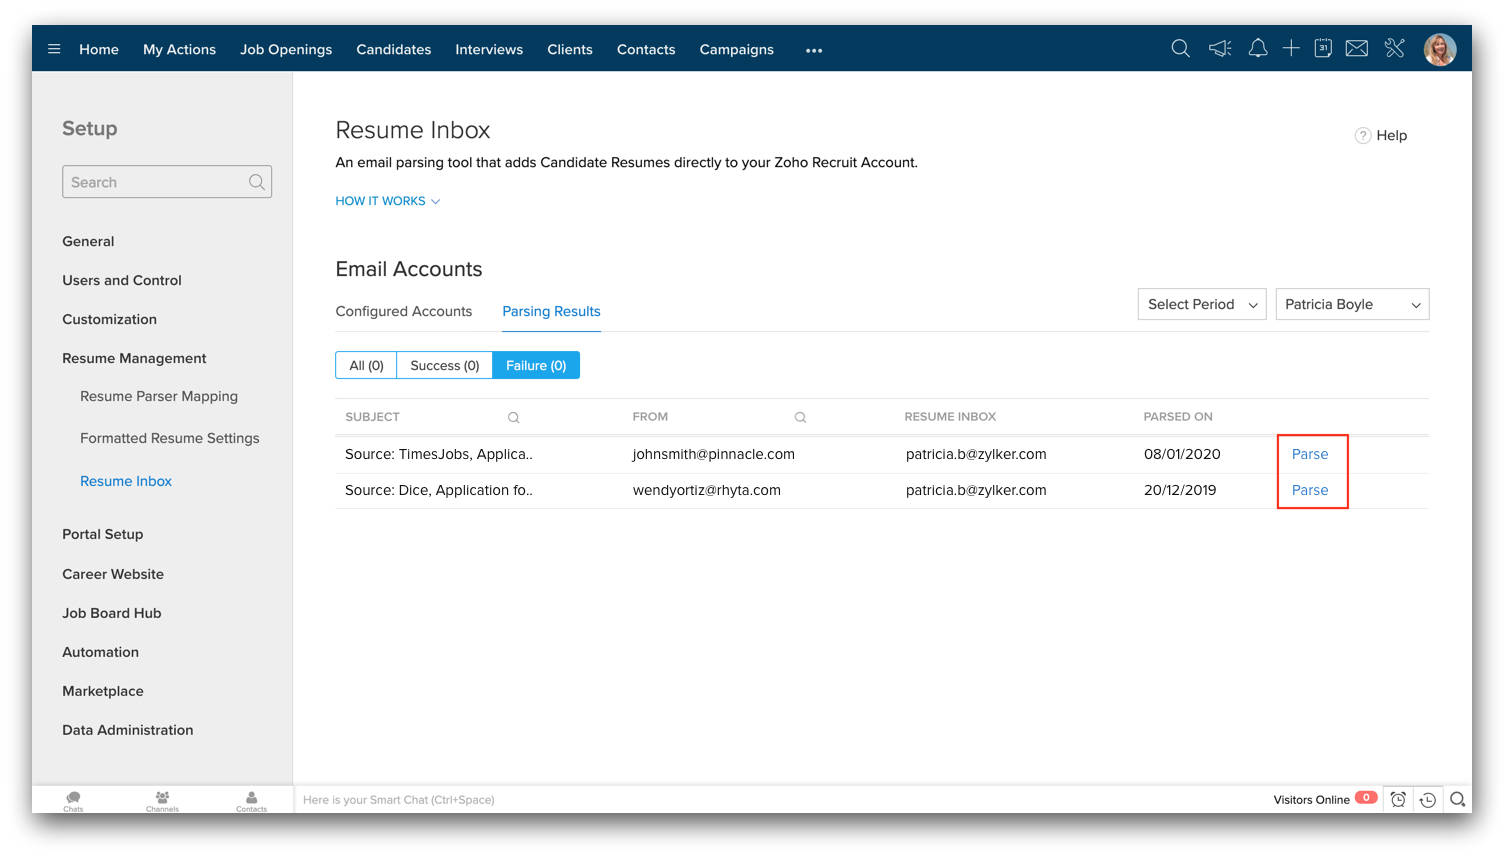This screenshot has height=856, width=1508.
Task: Click the Subject column search icon
Action: tap(514, 418)
